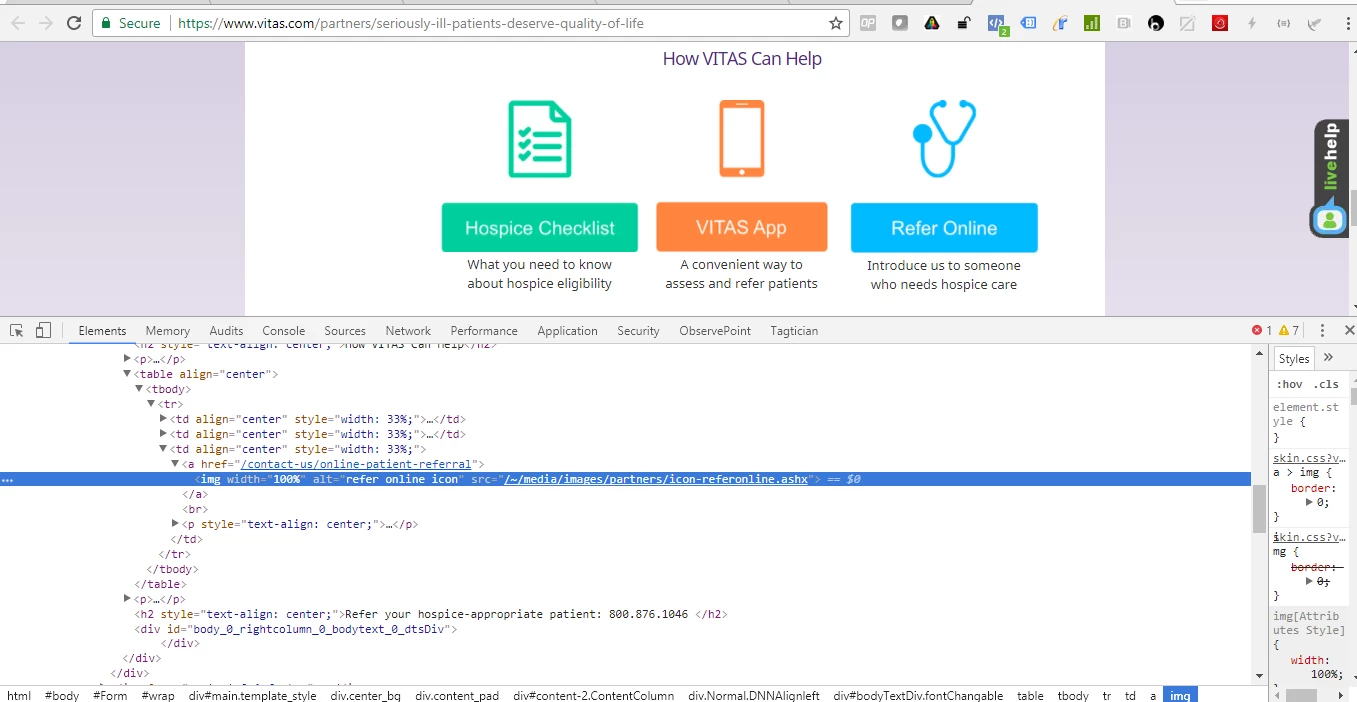Click the Refer Online button

pyautogui.click(x=944, y=228)
